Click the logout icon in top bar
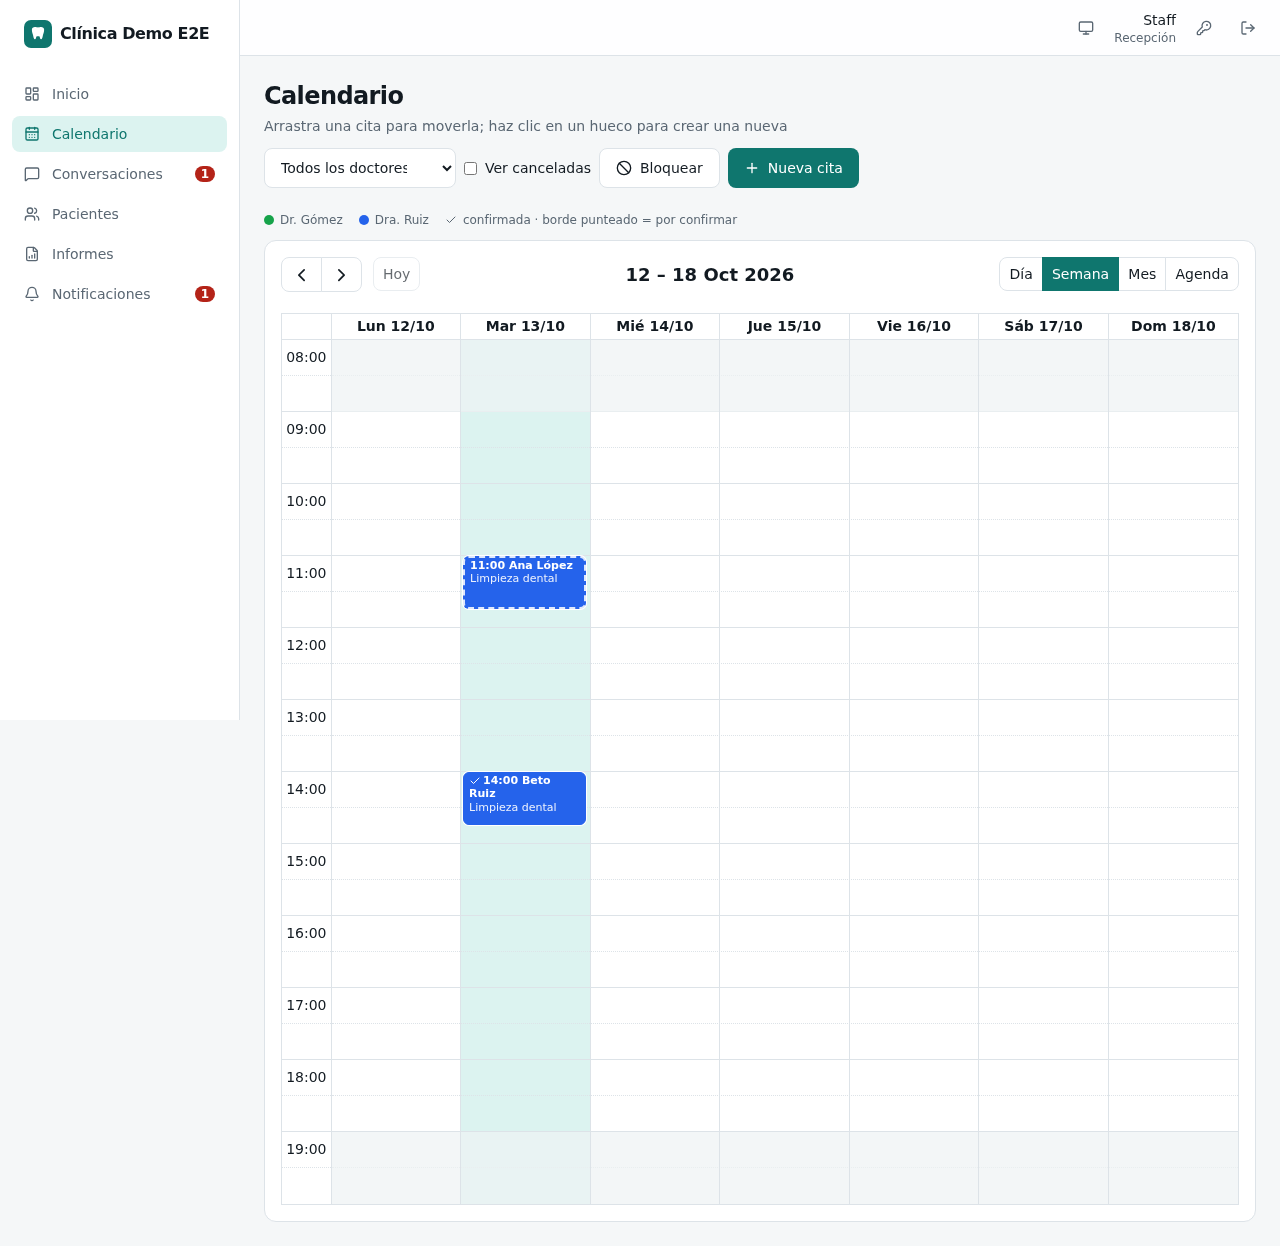Screen dimensions: 1280x1246 coord(1248,28)
